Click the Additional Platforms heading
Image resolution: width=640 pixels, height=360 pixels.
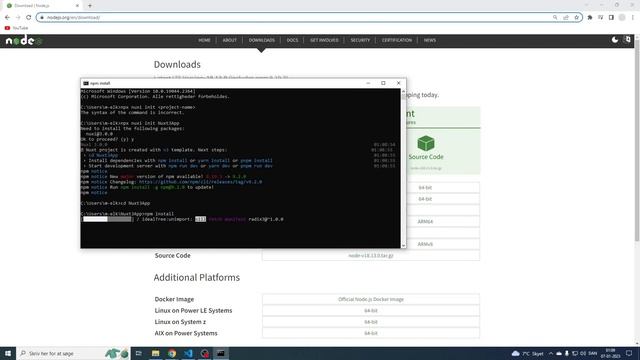click(197, 278)
